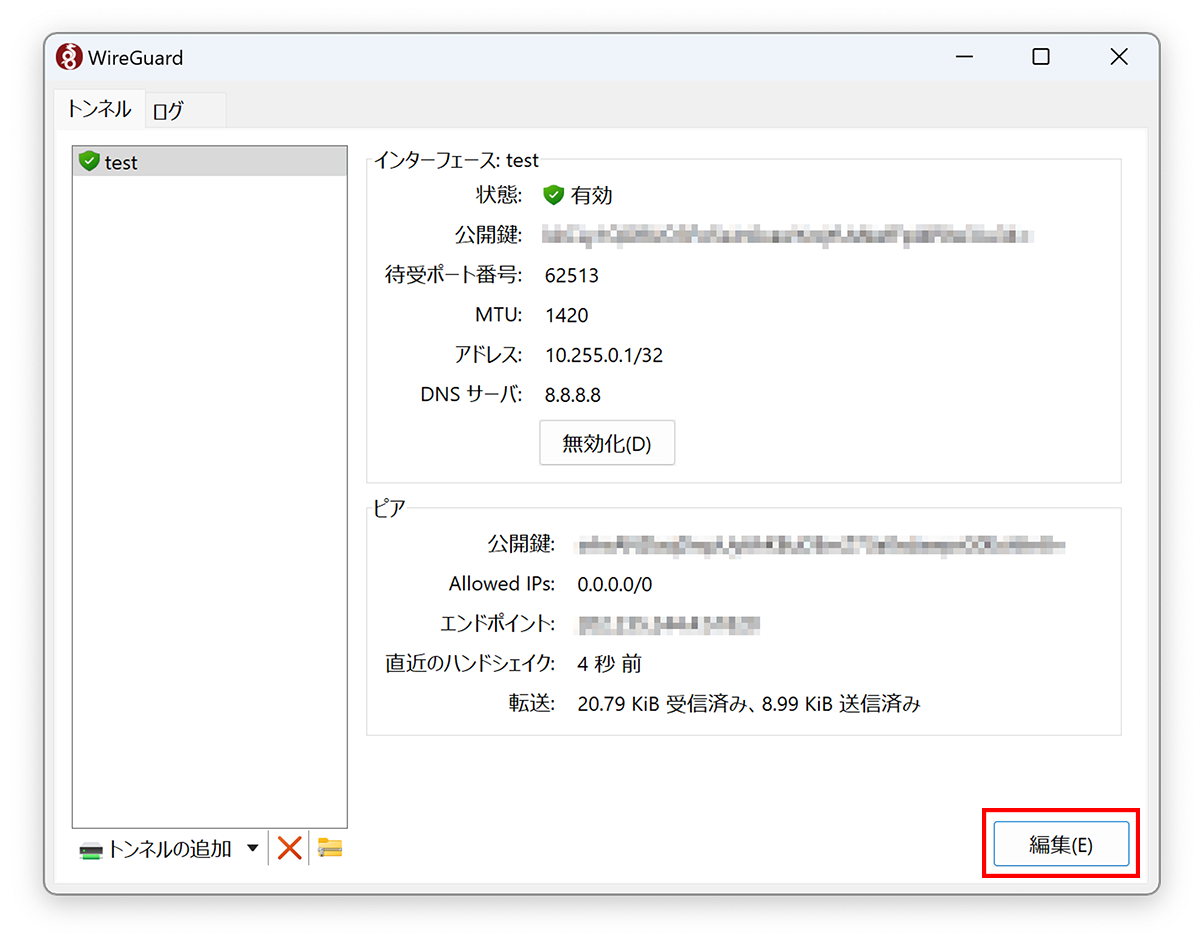Screen dimensions: 1200x940
Task: Select the トンネル tab
Action: (x=99, y=111)
